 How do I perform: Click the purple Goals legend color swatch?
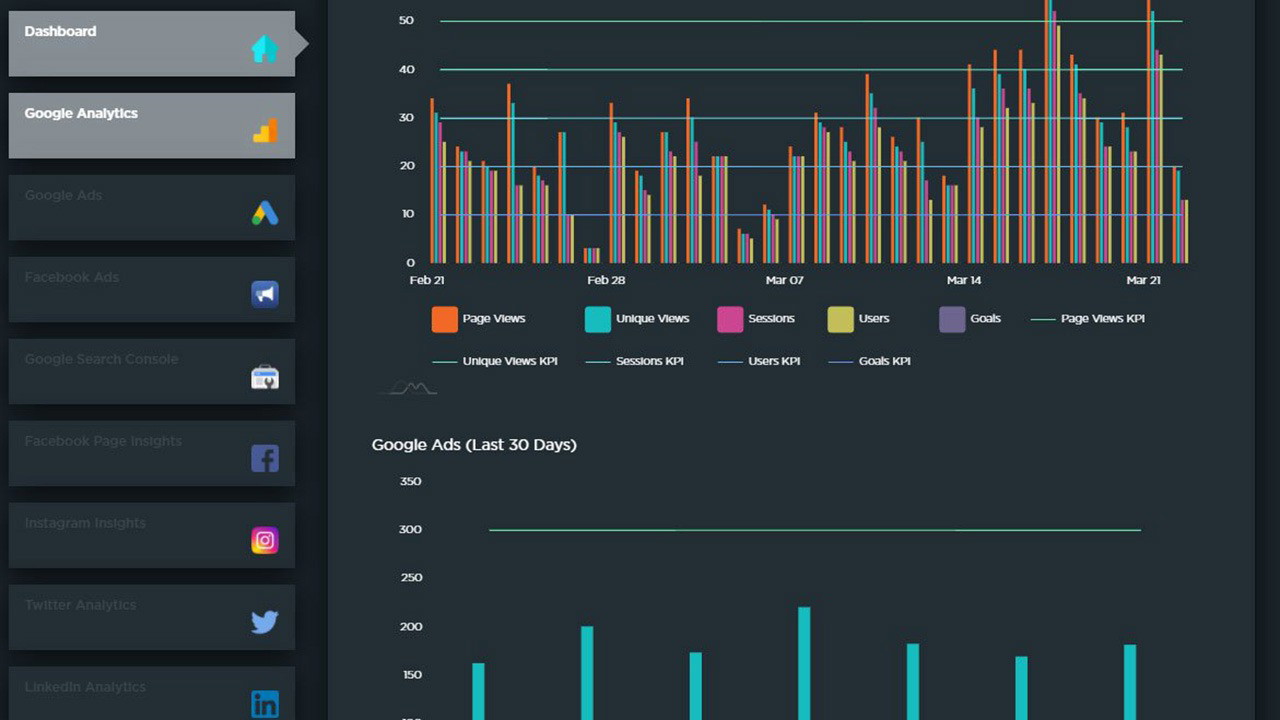click(x=952, y=319)
